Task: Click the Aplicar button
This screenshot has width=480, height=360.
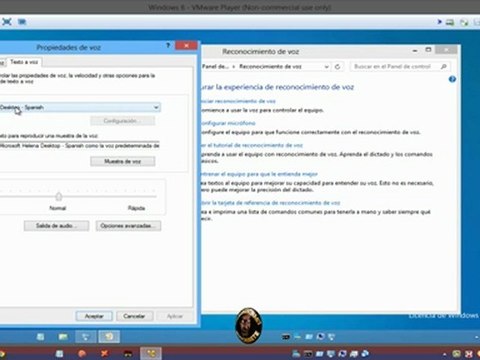Action: click(175, 316)
